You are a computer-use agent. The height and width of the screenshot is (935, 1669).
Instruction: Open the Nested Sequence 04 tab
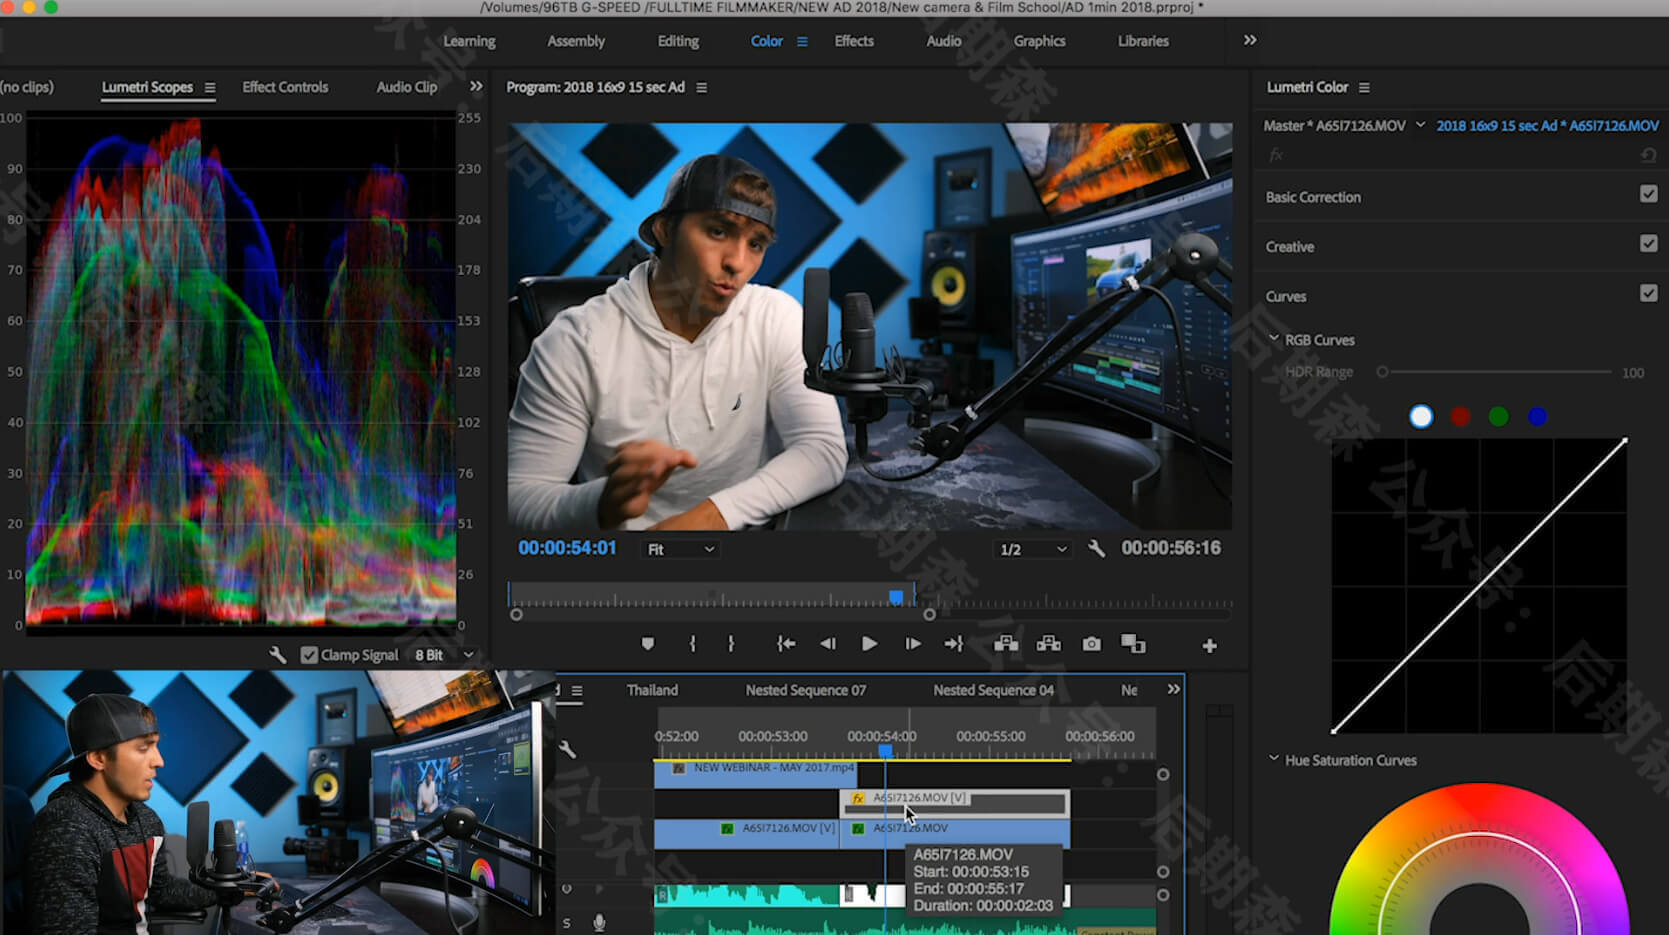pyautogui.click(x=993, y=690)
